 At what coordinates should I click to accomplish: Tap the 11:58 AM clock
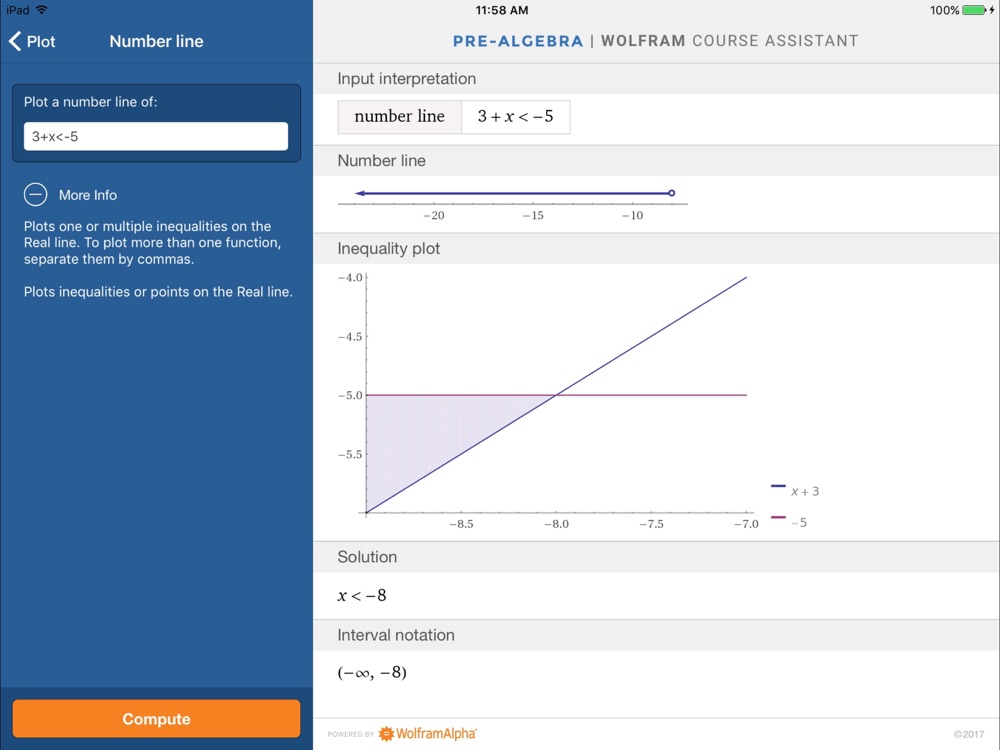(x=502, y=10)
